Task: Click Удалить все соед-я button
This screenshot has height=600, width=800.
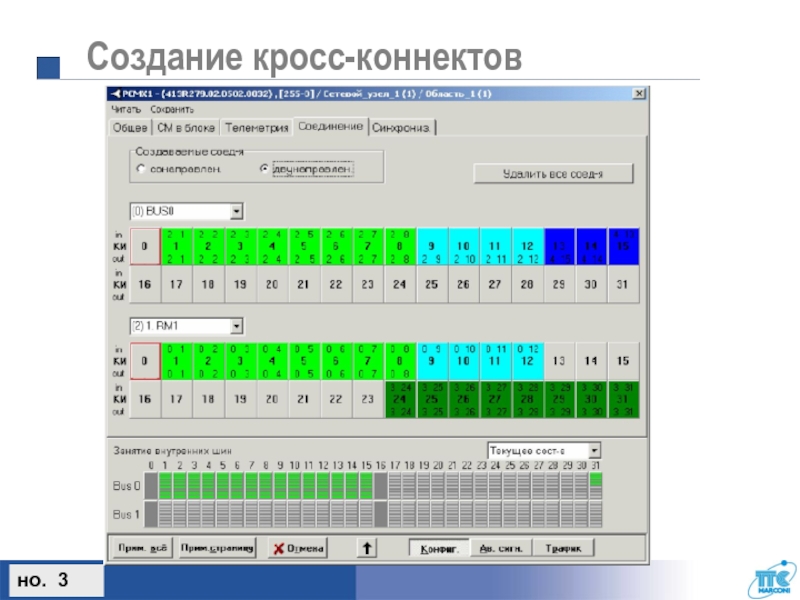Action: click(553, 173)
